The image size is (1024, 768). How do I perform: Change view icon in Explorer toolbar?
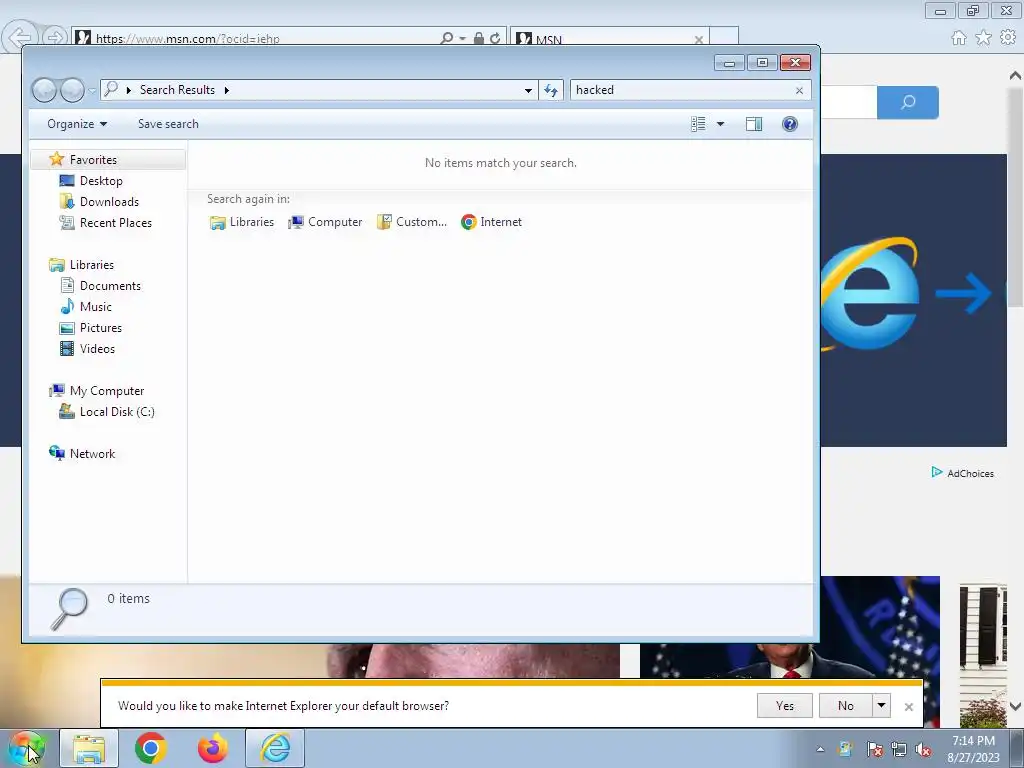tap(698, 124)
